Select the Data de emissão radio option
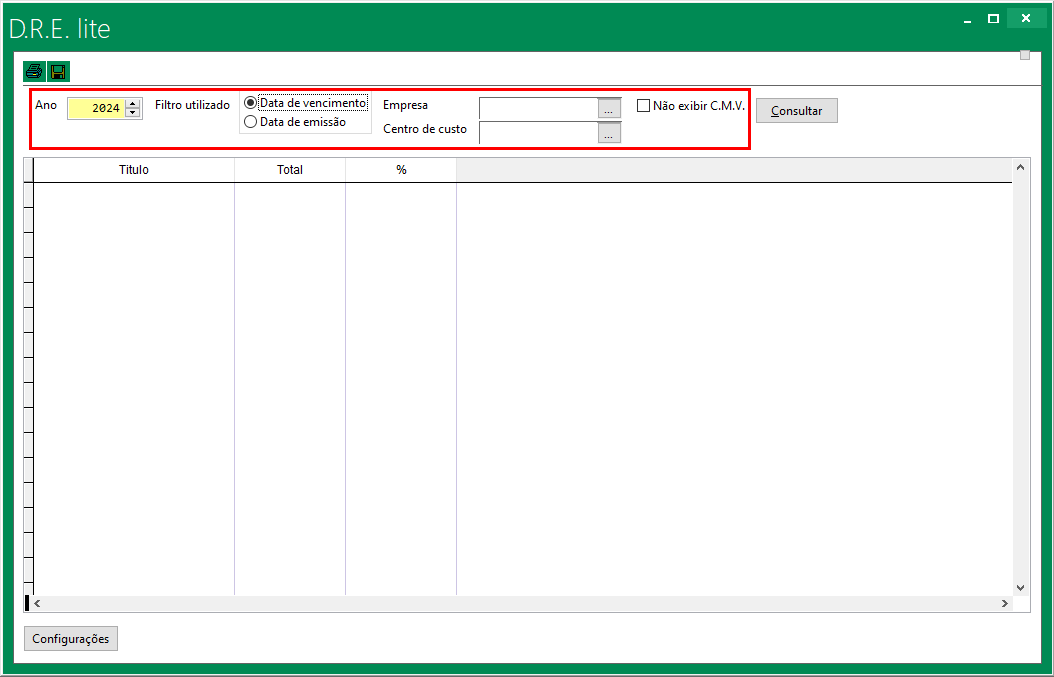Image resolution: width=1054 pixels, height=677 pixels. (x=250, y=122)
